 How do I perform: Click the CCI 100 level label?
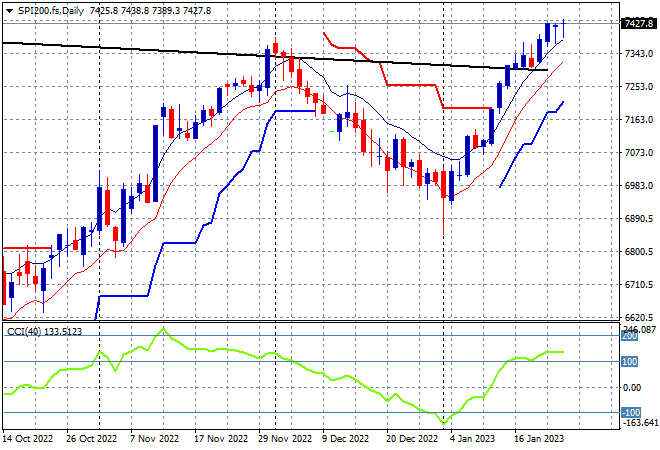point(630,362)
